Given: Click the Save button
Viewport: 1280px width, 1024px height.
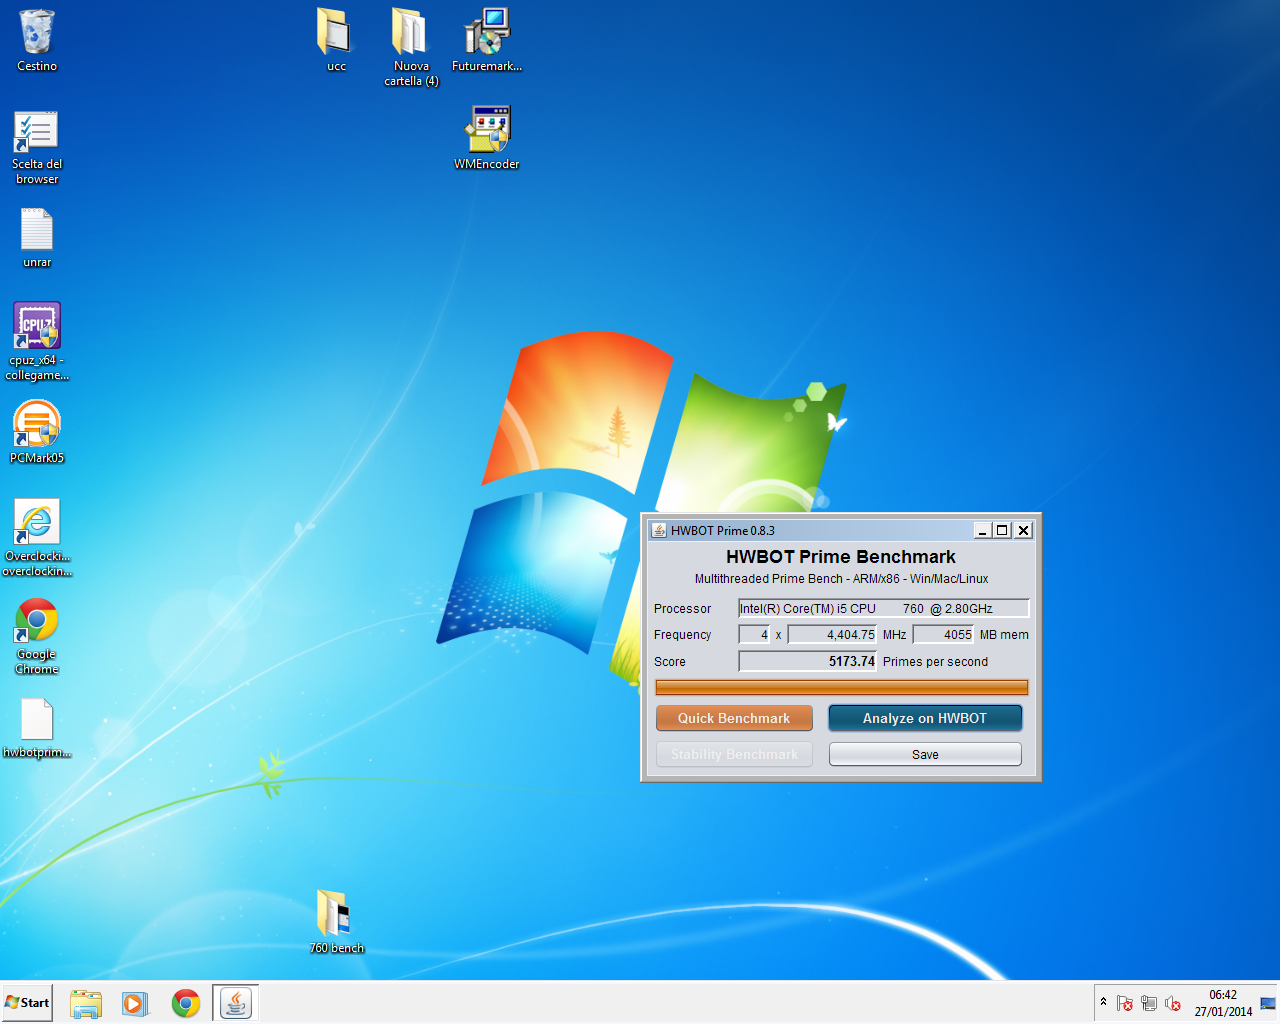Looking at the screenshot, I should point(925,754).
